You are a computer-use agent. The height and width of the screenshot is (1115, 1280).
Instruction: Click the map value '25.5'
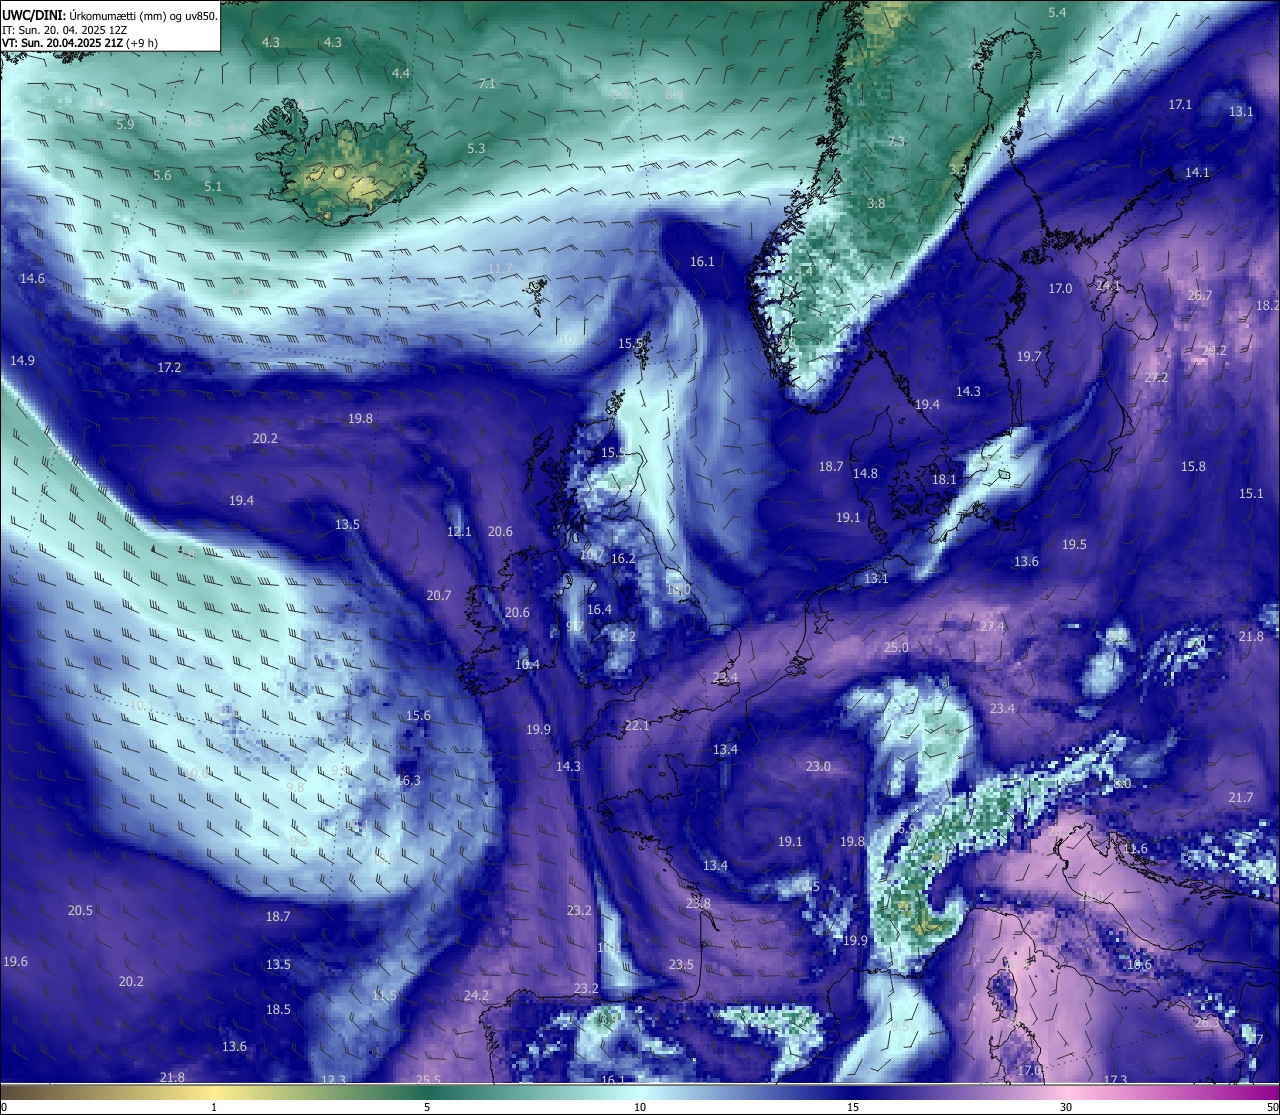pos(428,1080)
